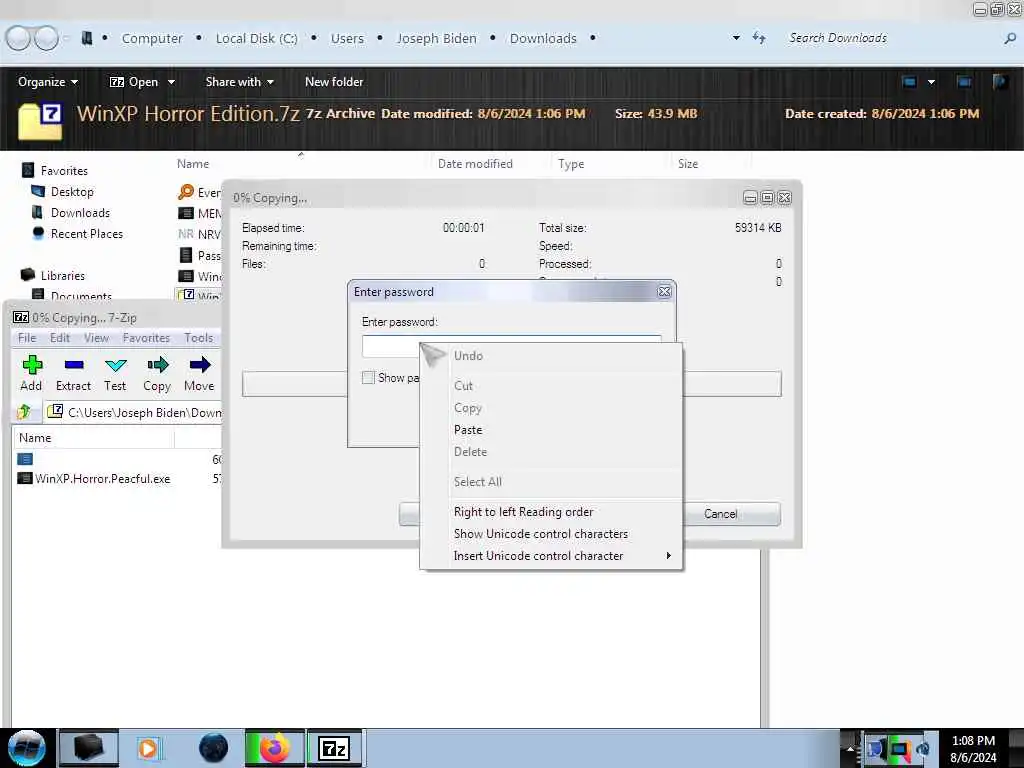Click the Test icon in 7-Zip
This screenshot has width=1024, height=768.
[x=116, y=365]
